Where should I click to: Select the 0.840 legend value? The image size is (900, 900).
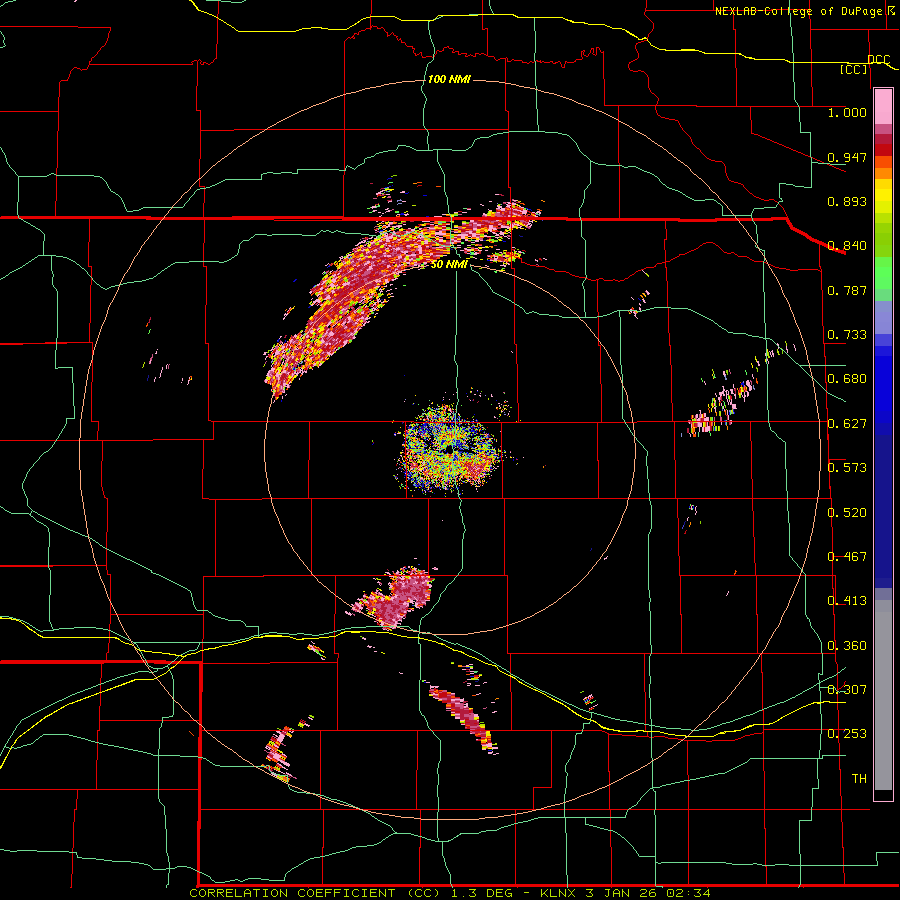(x=847, y=246)
